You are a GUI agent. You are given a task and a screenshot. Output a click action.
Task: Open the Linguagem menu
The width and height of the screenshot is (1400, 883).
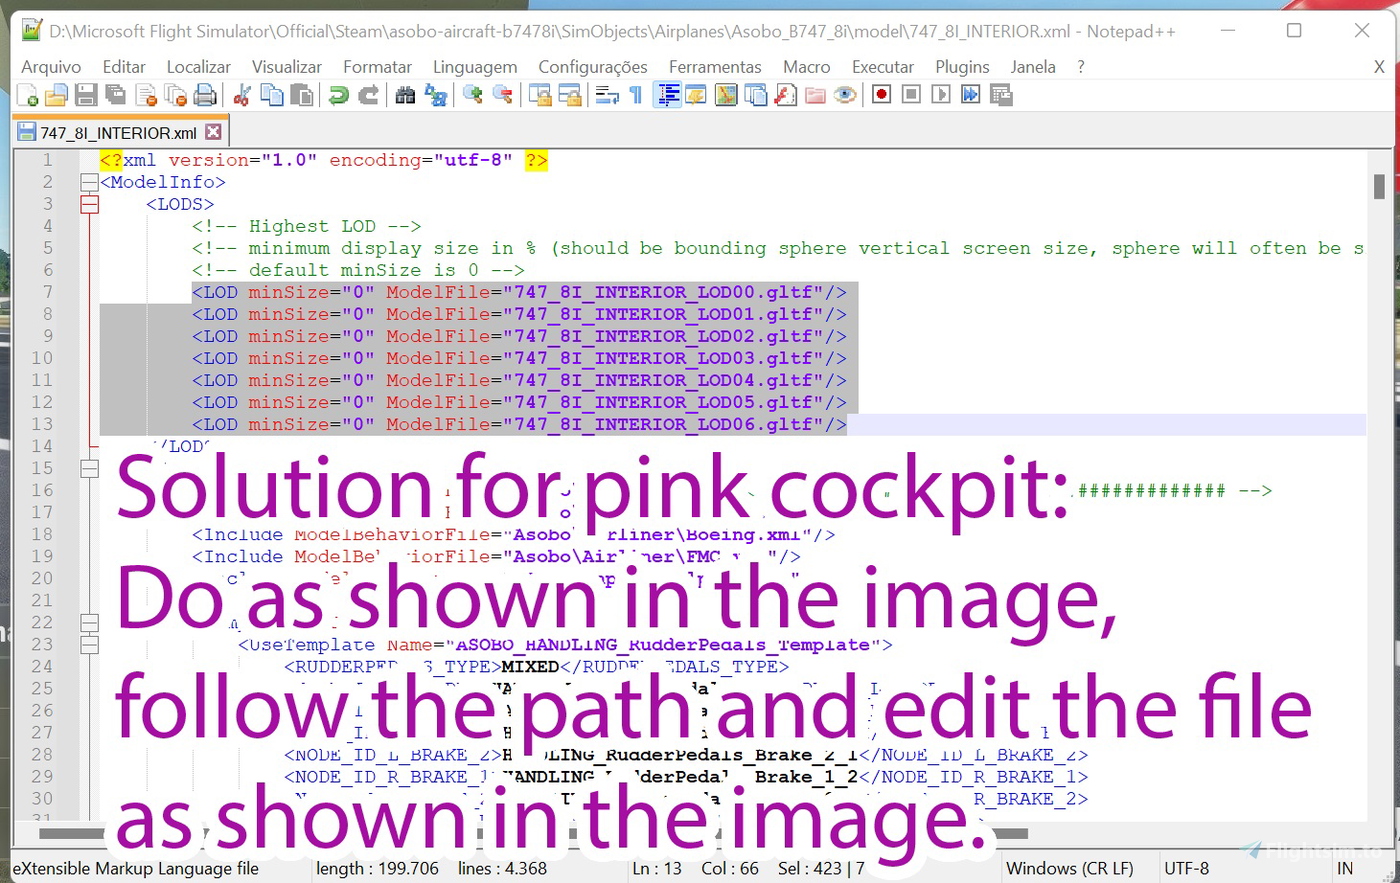[x=474, y=67]
